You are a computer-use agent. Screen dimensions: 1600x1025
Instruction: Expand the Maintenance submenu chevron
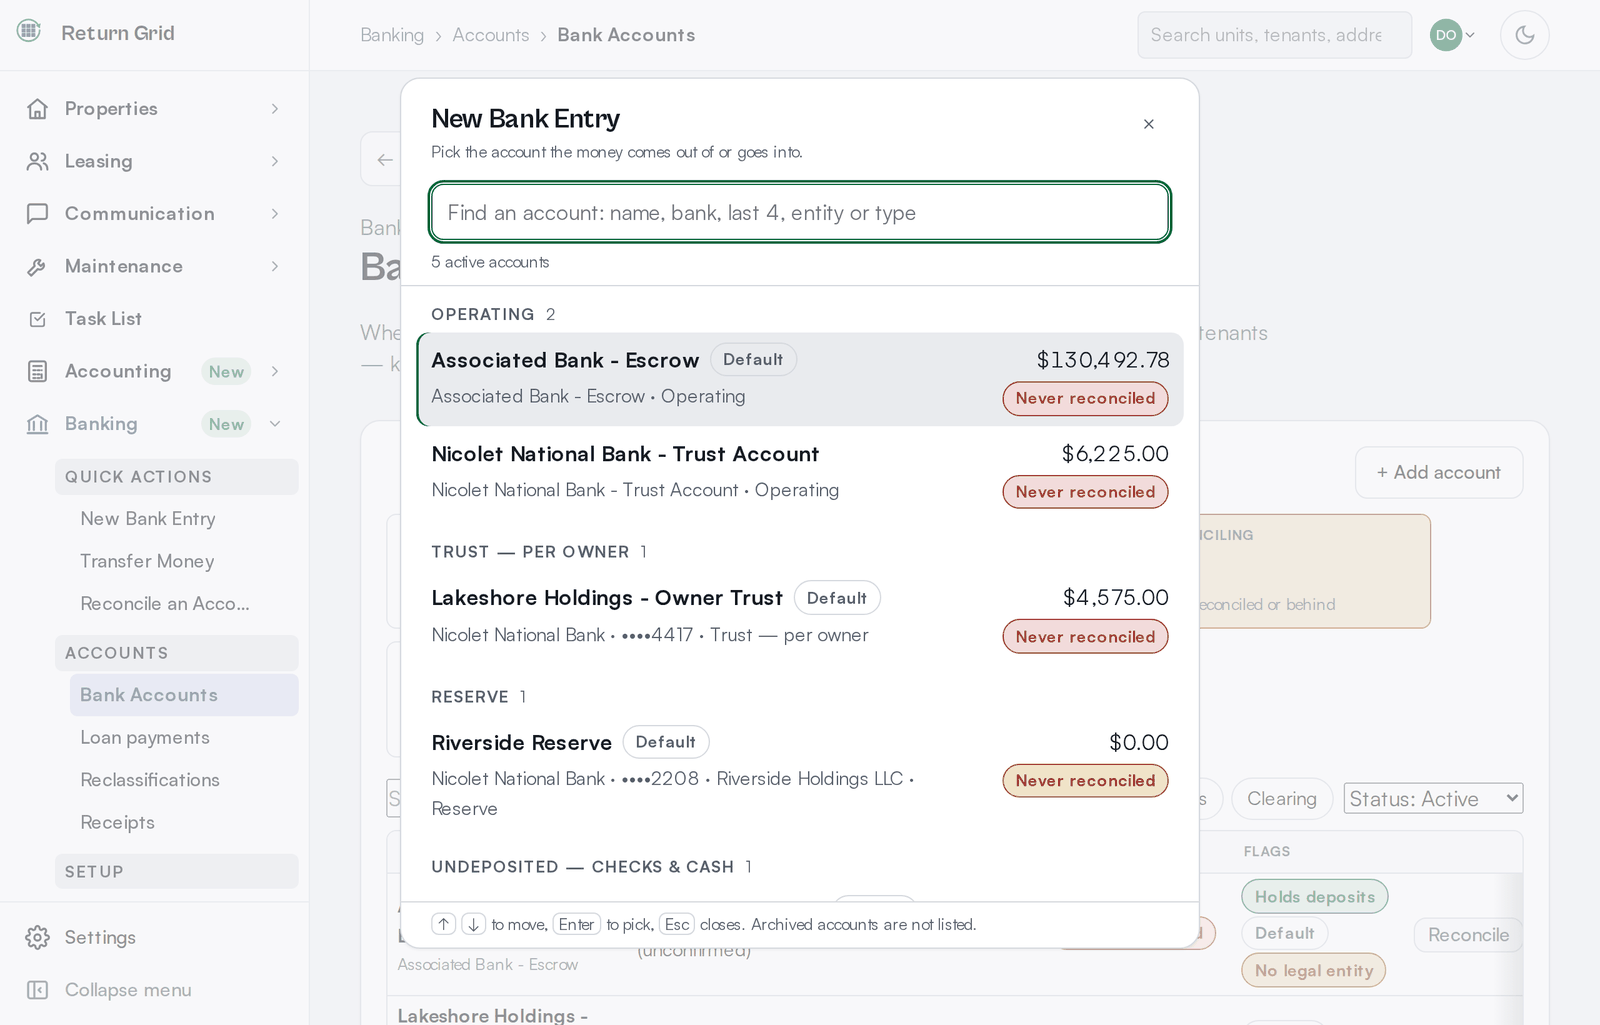coord(275,266)
